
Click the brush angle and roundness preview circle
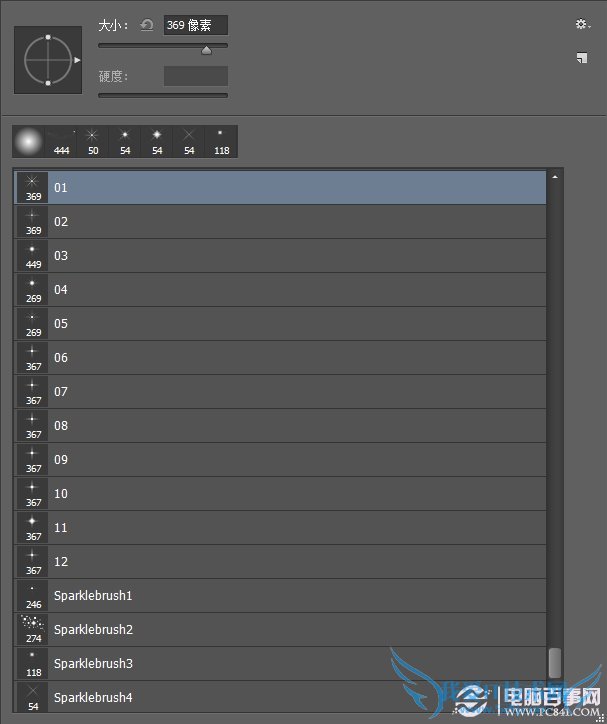[x=48, y=60]
